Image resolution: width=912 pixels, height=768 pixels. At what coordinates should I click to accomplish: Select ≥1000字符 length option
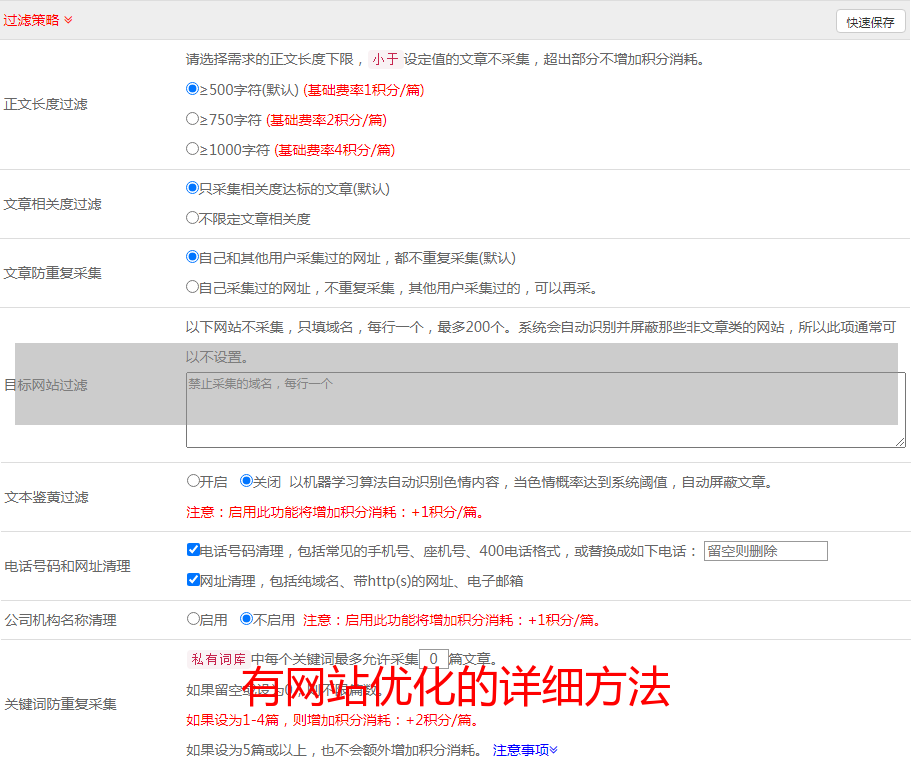click(193, 149)
